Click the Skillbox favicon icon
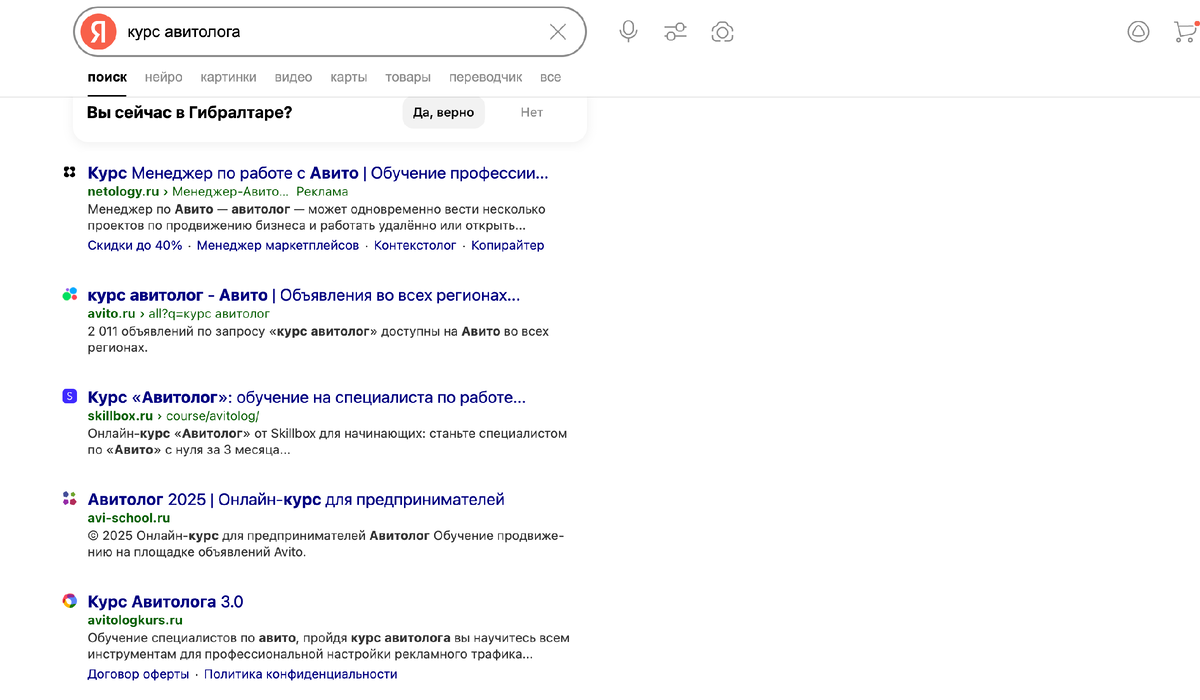Image resolution: width=1200 pixels, height=700 pixels. 69,396
